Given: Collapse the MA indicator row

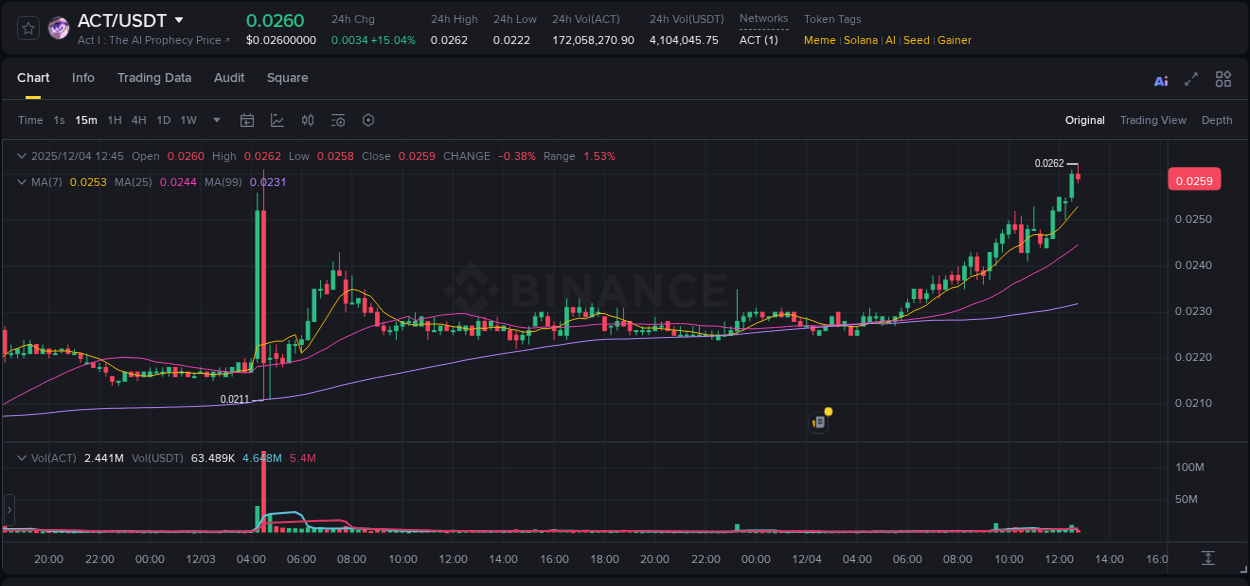Looking at the screenshot, I should point(21,182).
